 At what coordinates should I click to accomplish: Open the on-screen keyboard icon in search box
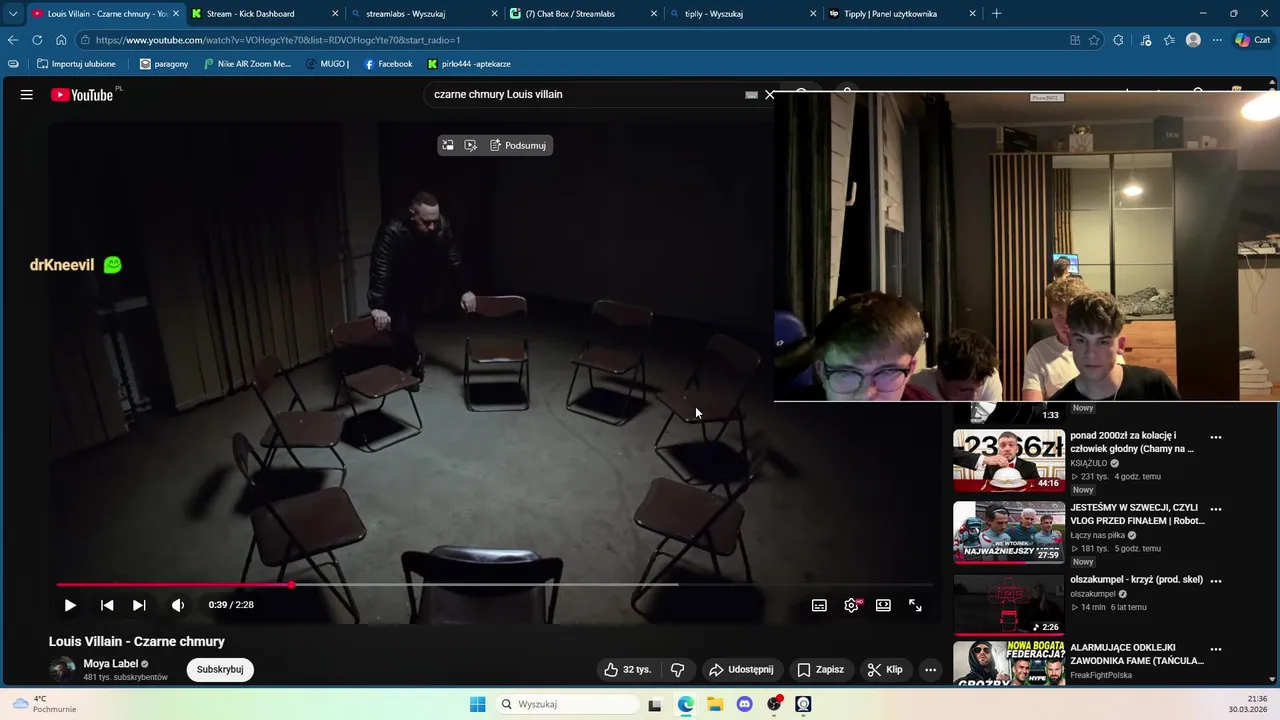(751, 95)
